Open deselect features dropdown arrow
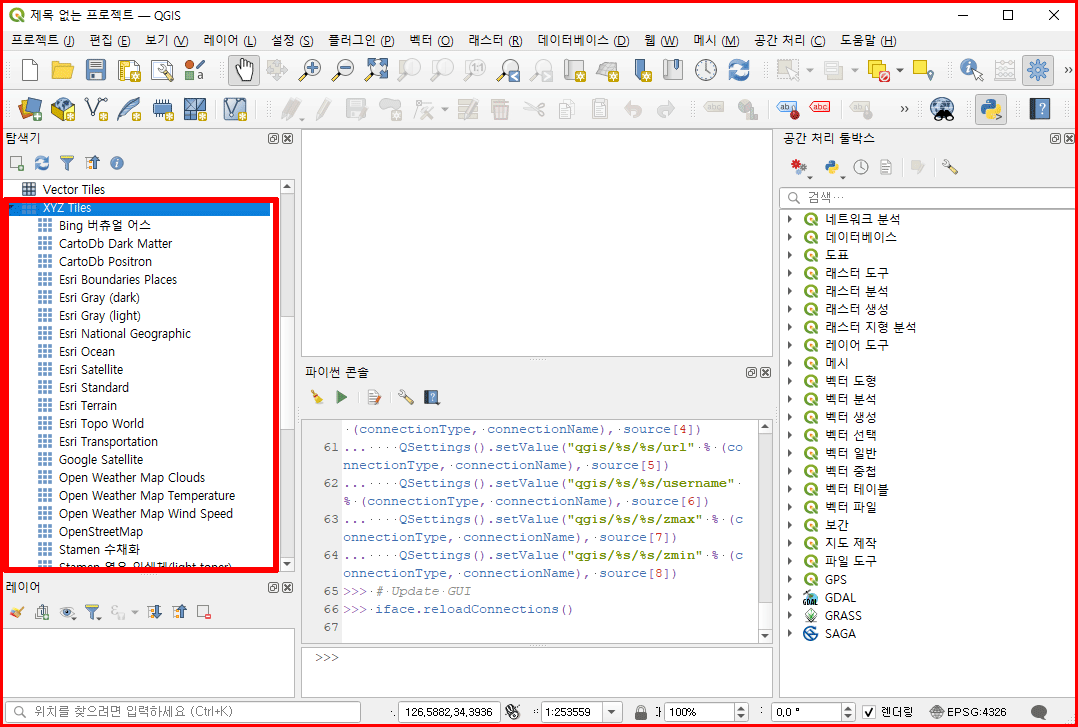The width and height of the screenshot is (1078, 727). pyautogui.click(x=899, y=70)
